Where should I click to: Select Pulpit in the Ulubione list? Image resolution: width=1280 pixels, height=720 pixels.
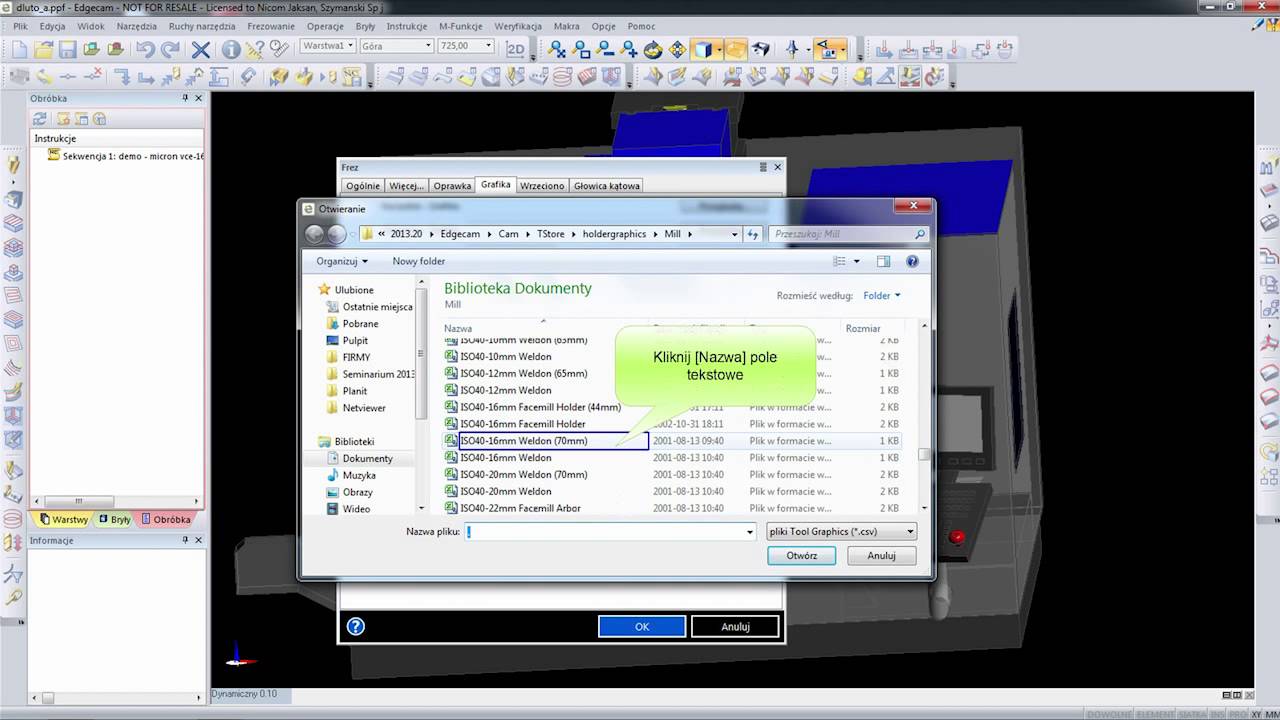click(355, 341)
